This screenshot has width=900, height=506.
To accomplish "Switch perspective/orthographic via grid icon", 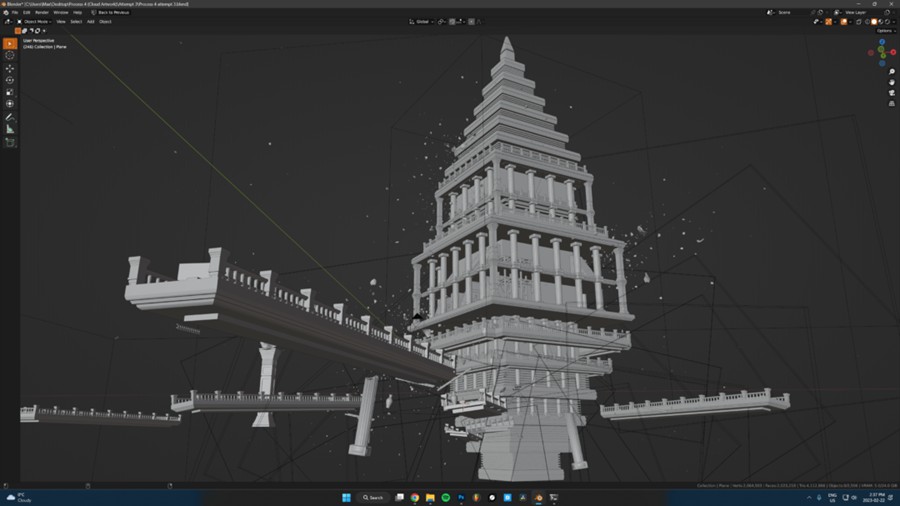I will tap(891, 104).
